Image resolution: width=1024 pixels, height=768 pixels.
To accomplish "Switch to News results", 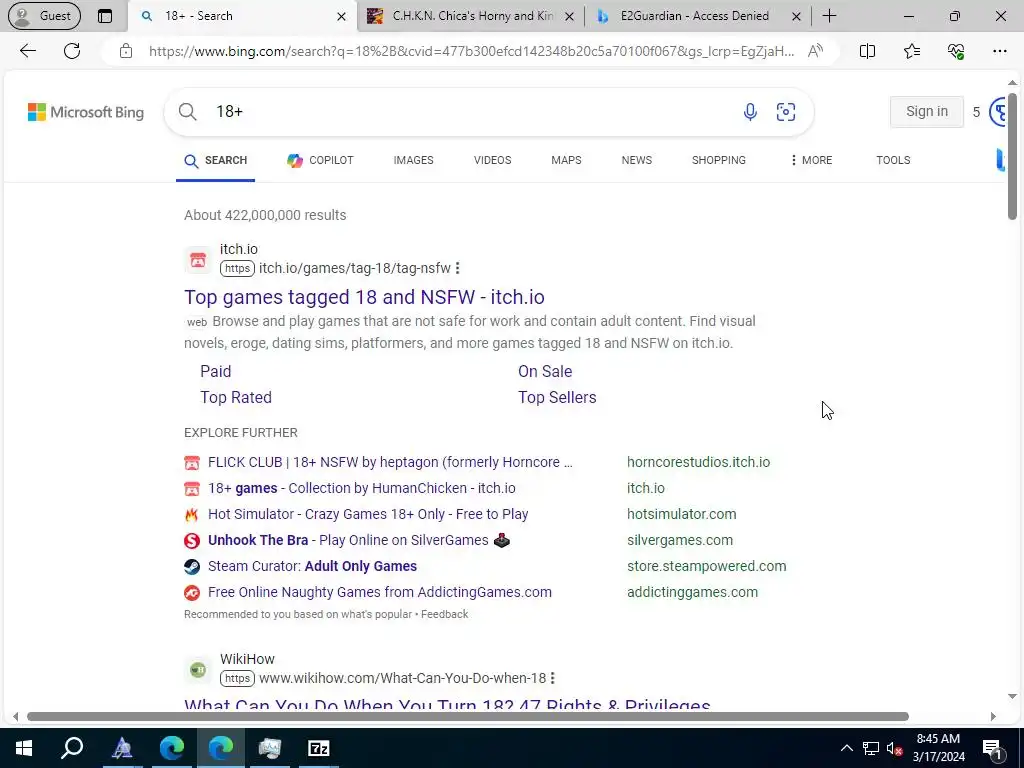I will tap(637, 160).
